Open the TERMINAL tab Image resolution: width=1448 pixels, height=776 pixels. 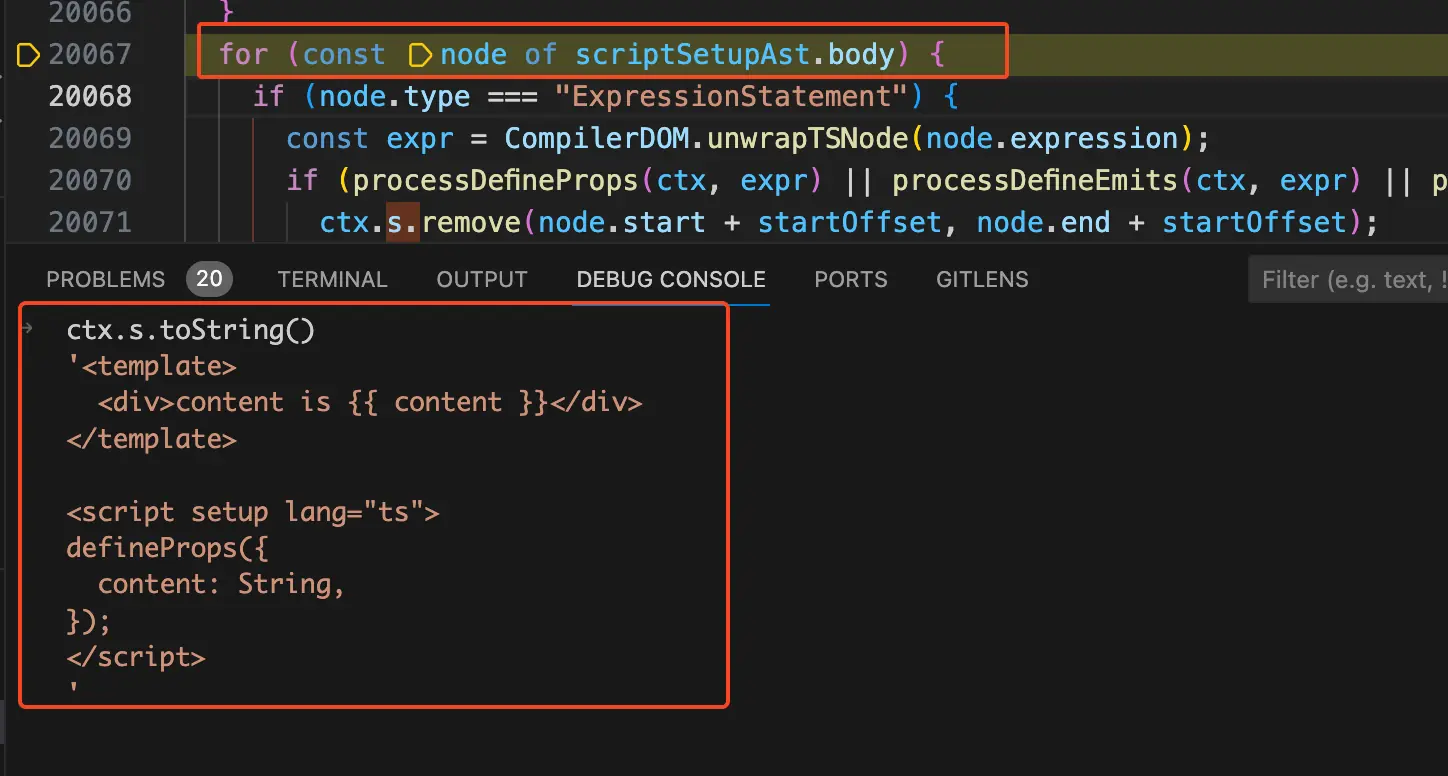pyautogui.click(x=332, y=280)
